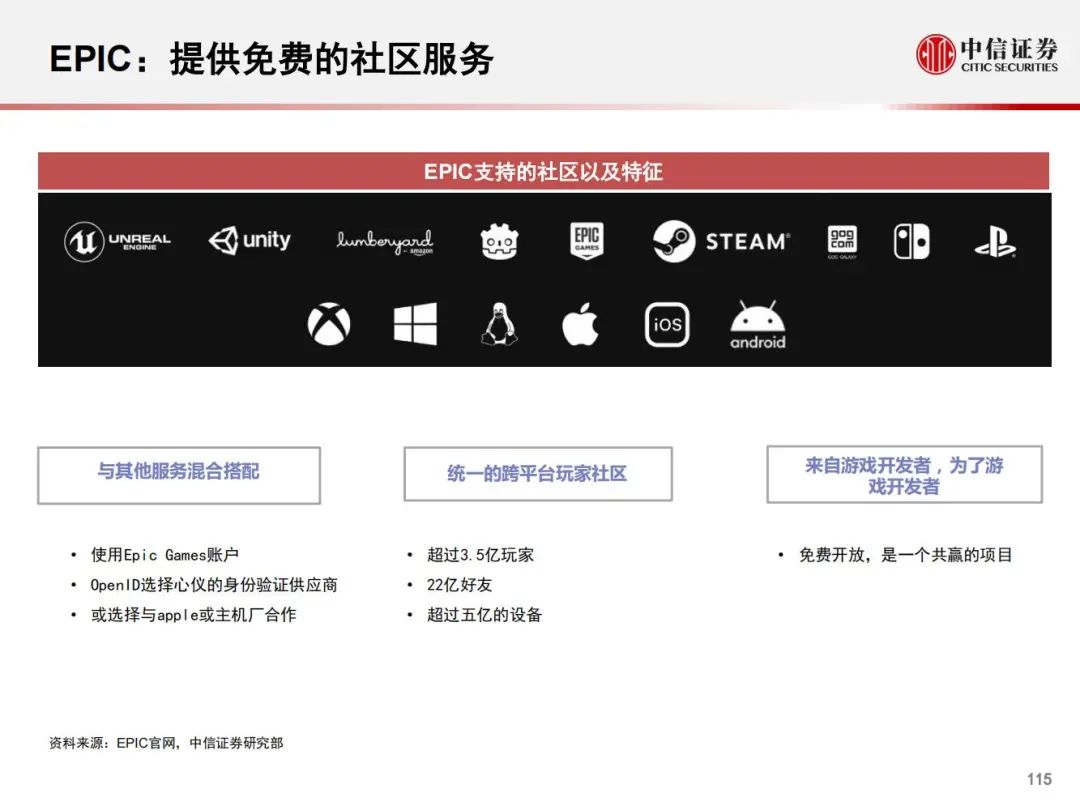Click the Windows logo
This screenshot has width=1080, height=810.
pyautogui.click(x=415, y=324)
